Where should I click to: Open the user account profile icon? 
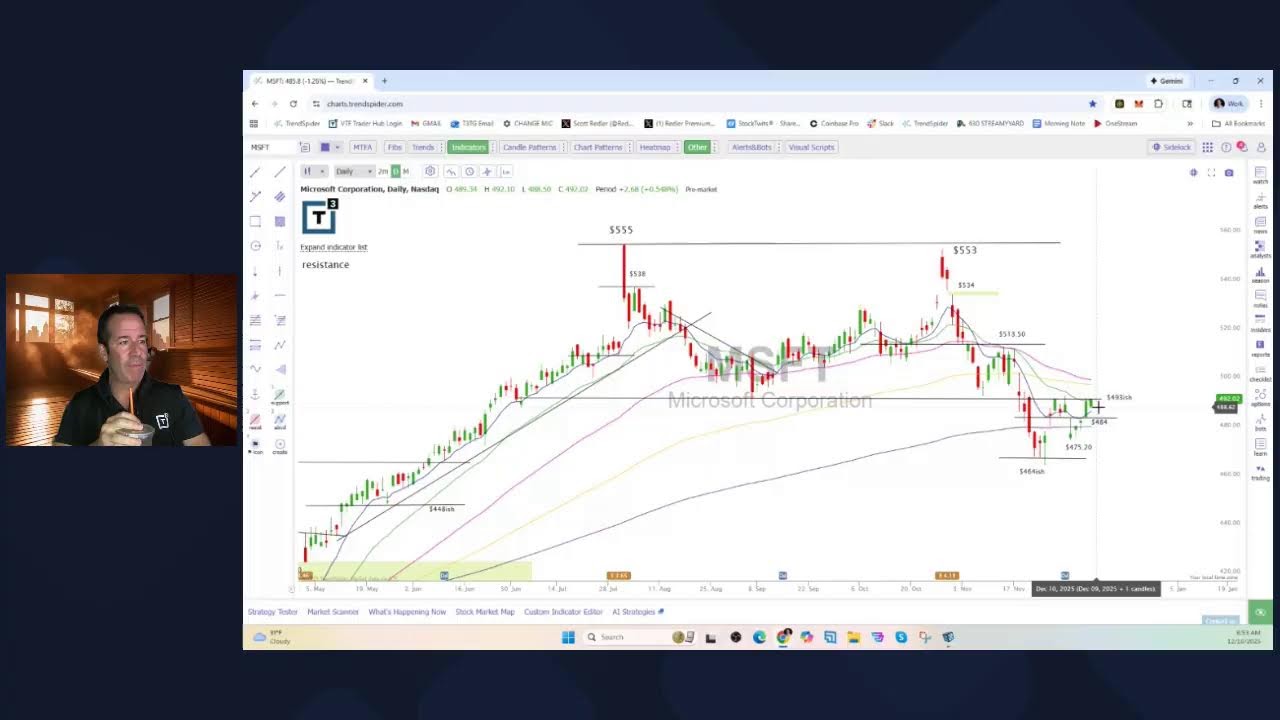[1261, 147]
